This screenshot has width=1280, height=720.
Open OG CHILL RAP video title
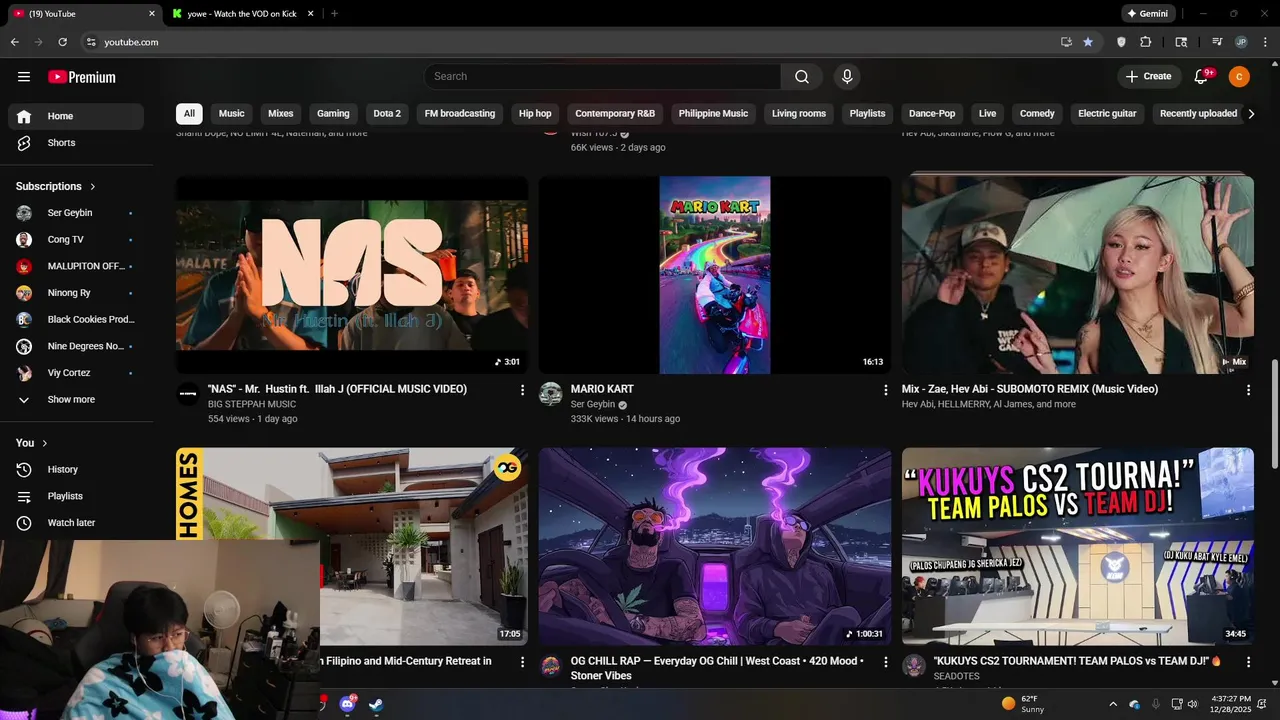point(716,668)
